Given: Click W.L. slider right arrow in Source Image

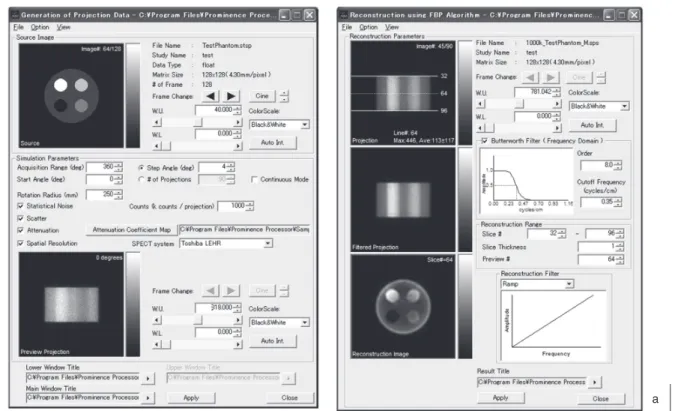Looking at the screenshot, I should coord(237,147).
